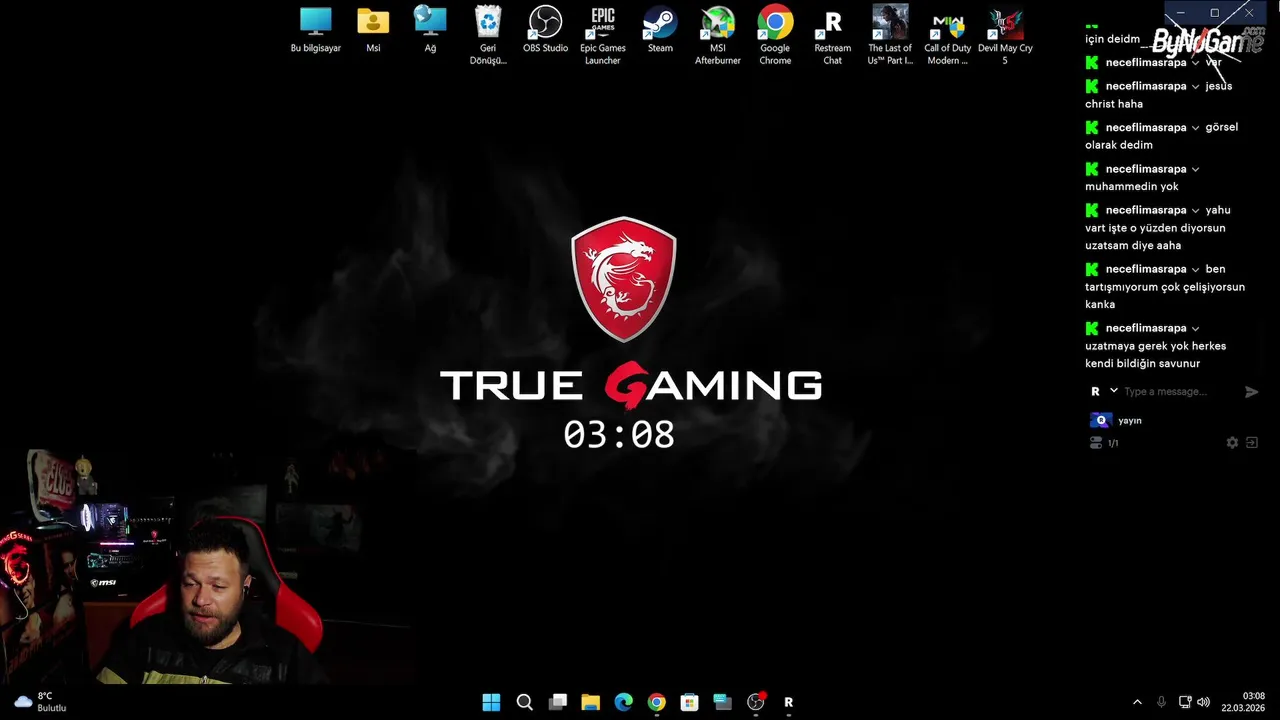Open the volume control in the system tray
This screenshot has height=720, width=1280.
[x=1203, y=702]
